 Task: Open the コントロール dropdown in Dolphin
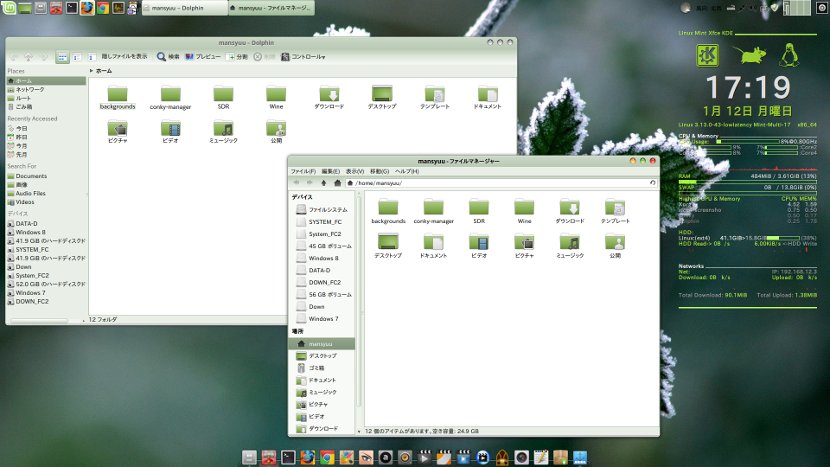click(303, 57)
